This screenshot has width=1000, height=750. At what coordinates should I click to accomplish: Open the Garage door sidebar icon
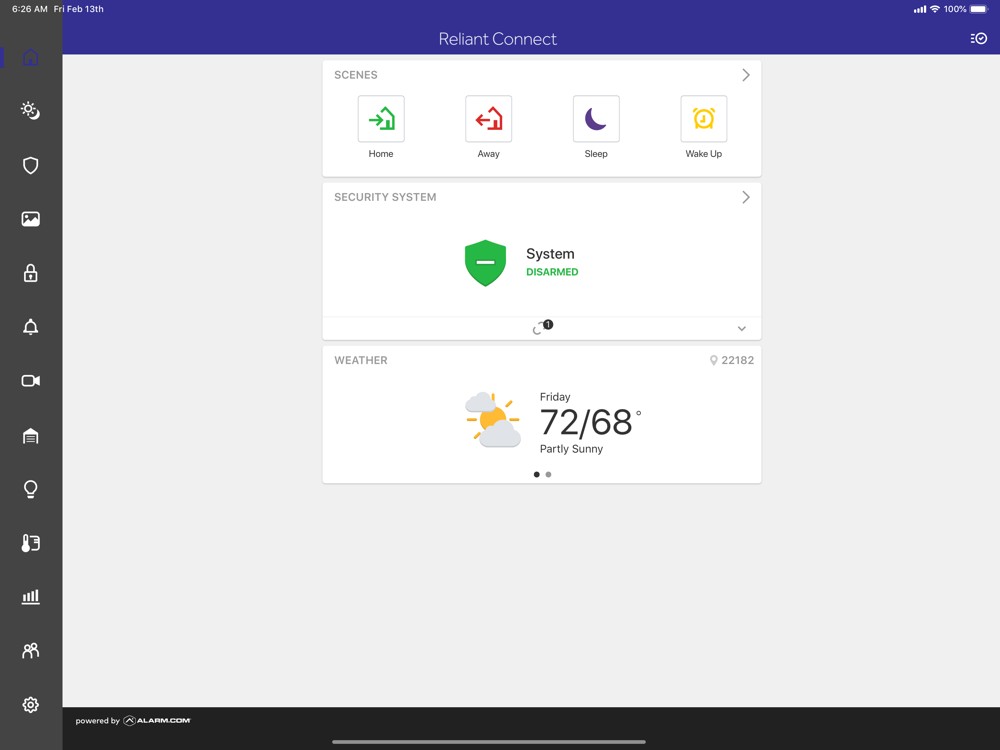click(31, 436)
